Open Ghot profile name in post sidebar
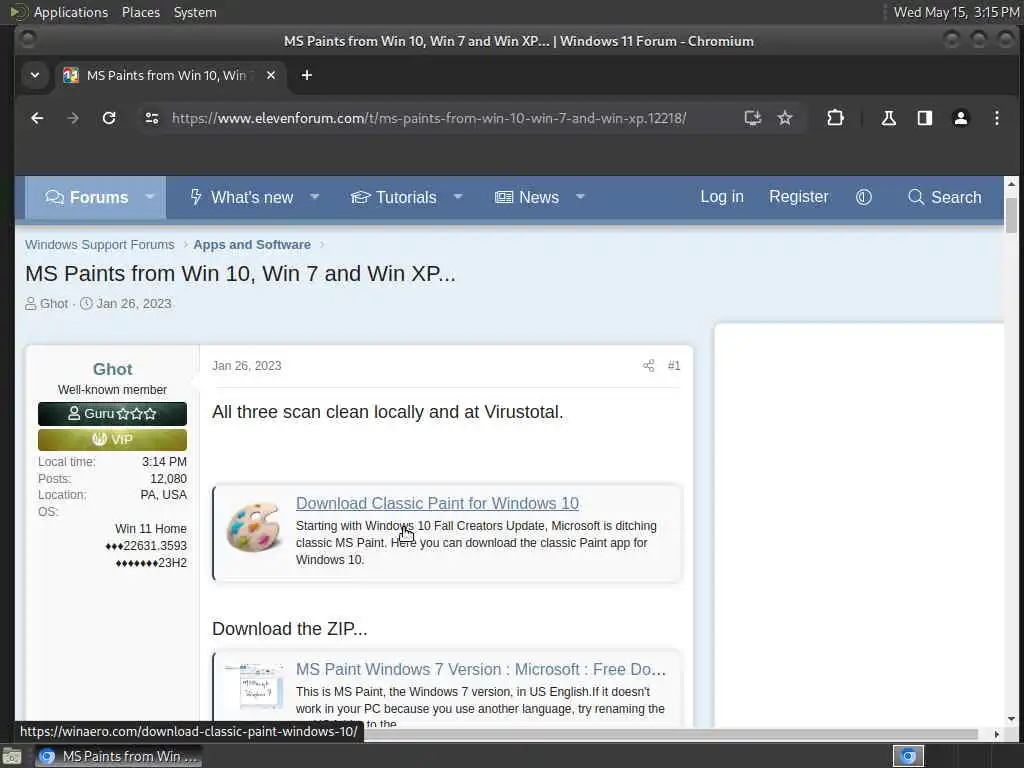1024x768 pixels. click(x=112, y=369)
